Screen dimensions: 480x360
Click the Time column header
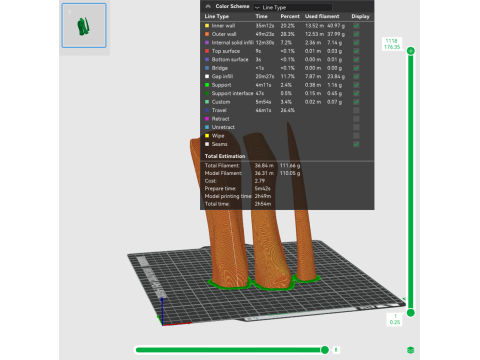click(262, 16)
